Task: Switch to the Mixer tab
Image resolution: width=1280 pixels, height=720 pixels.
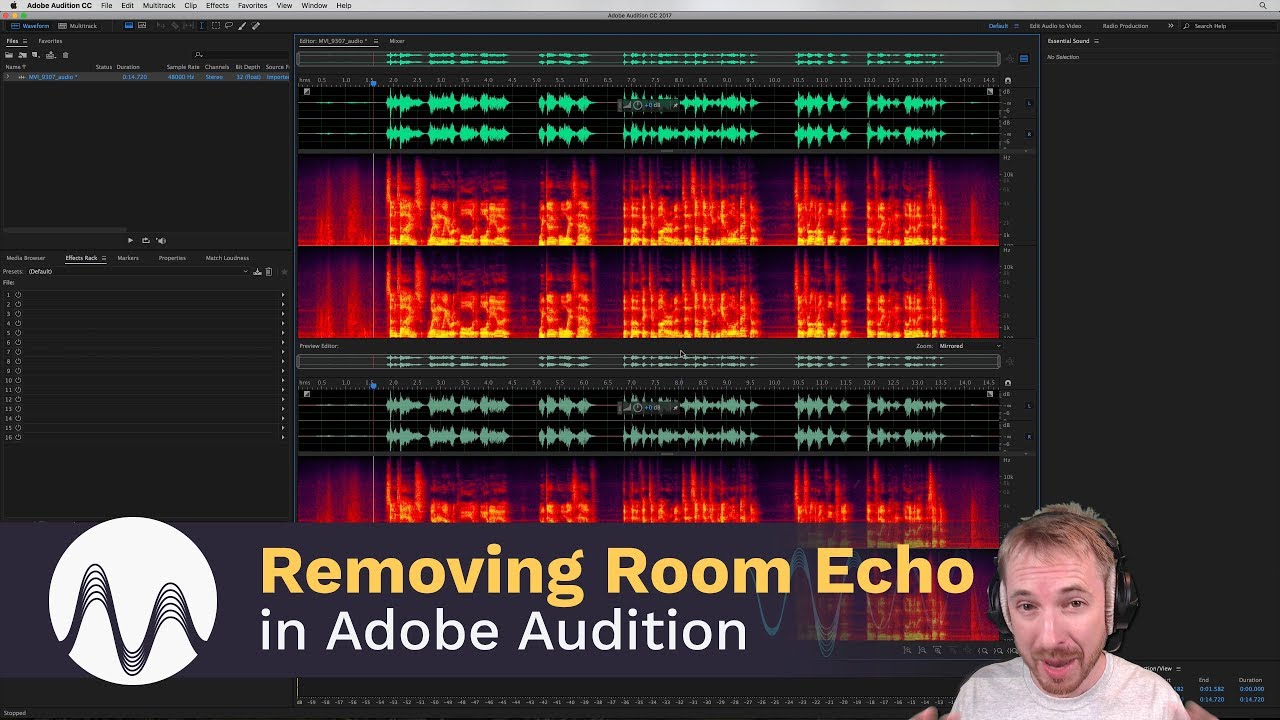Action: point(397,41)
